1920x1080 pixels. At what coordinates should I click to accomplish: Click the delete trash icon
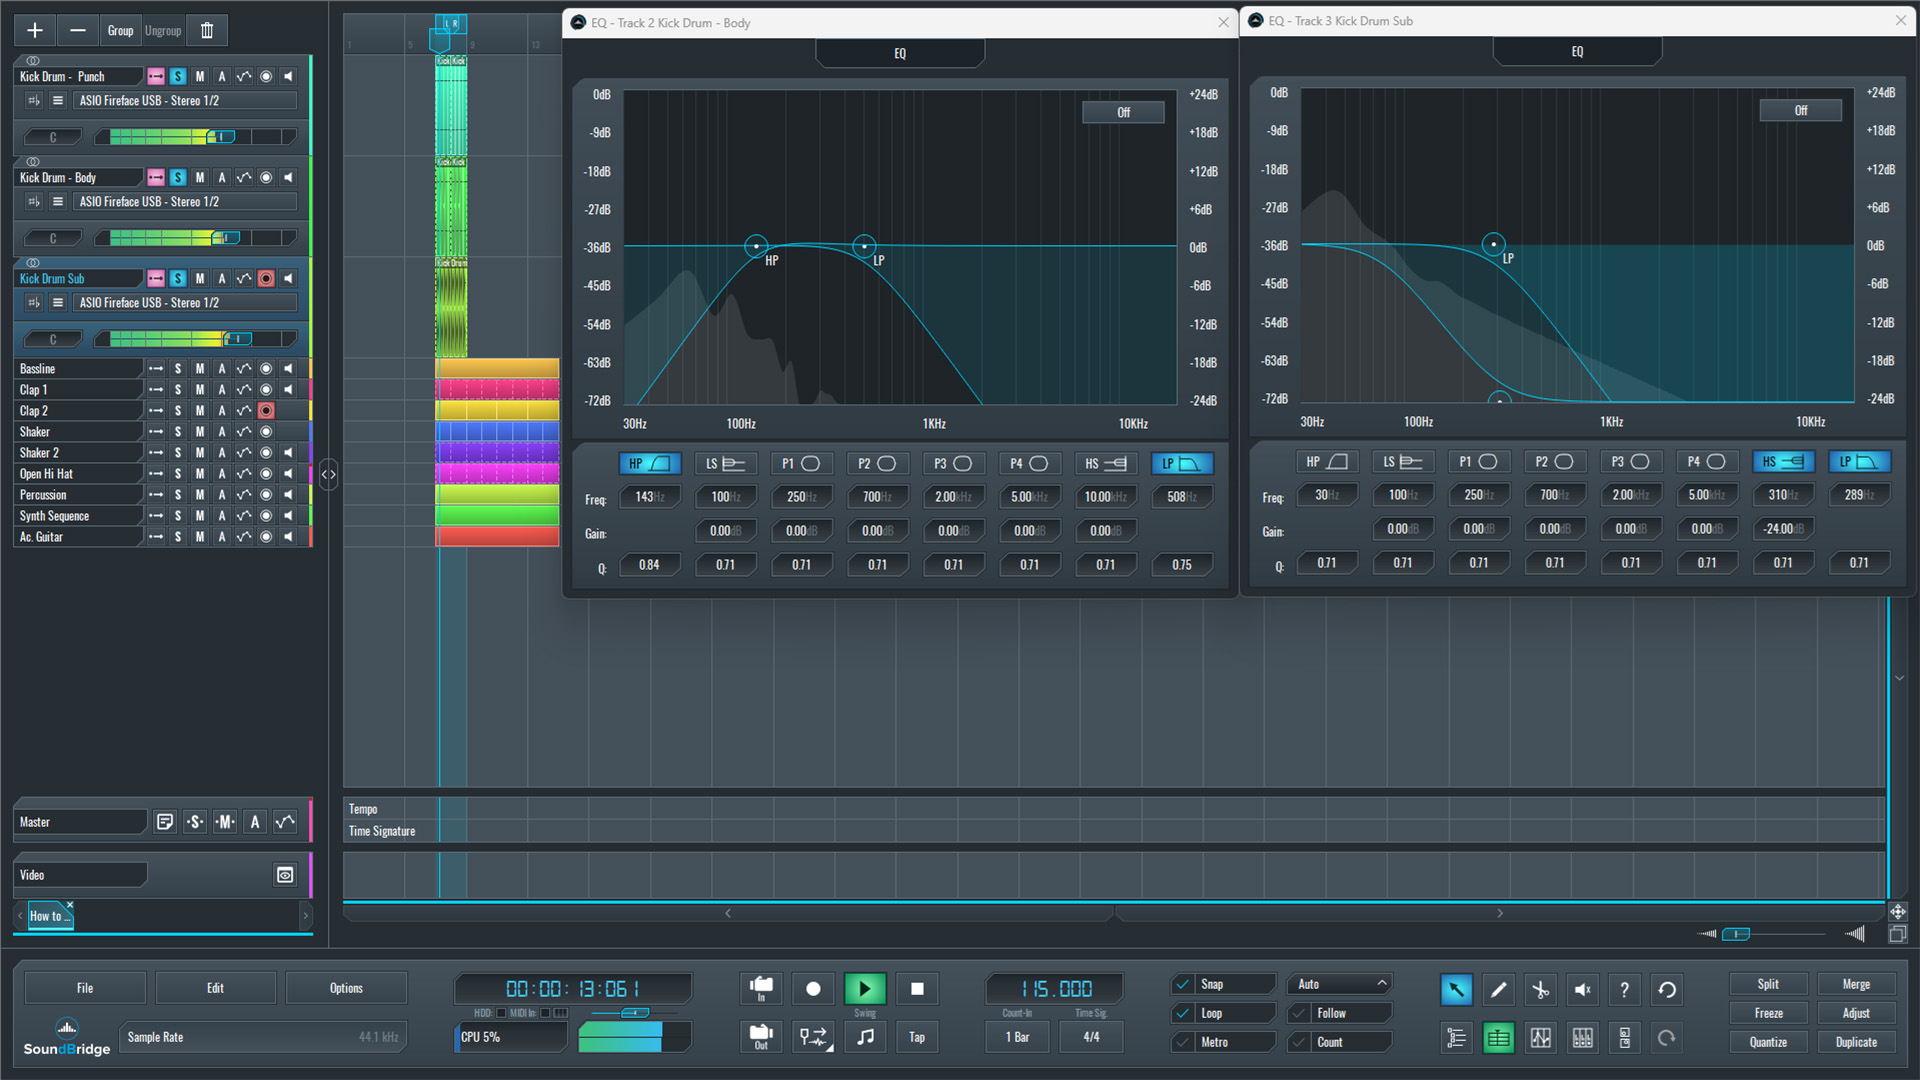(207, 31)
